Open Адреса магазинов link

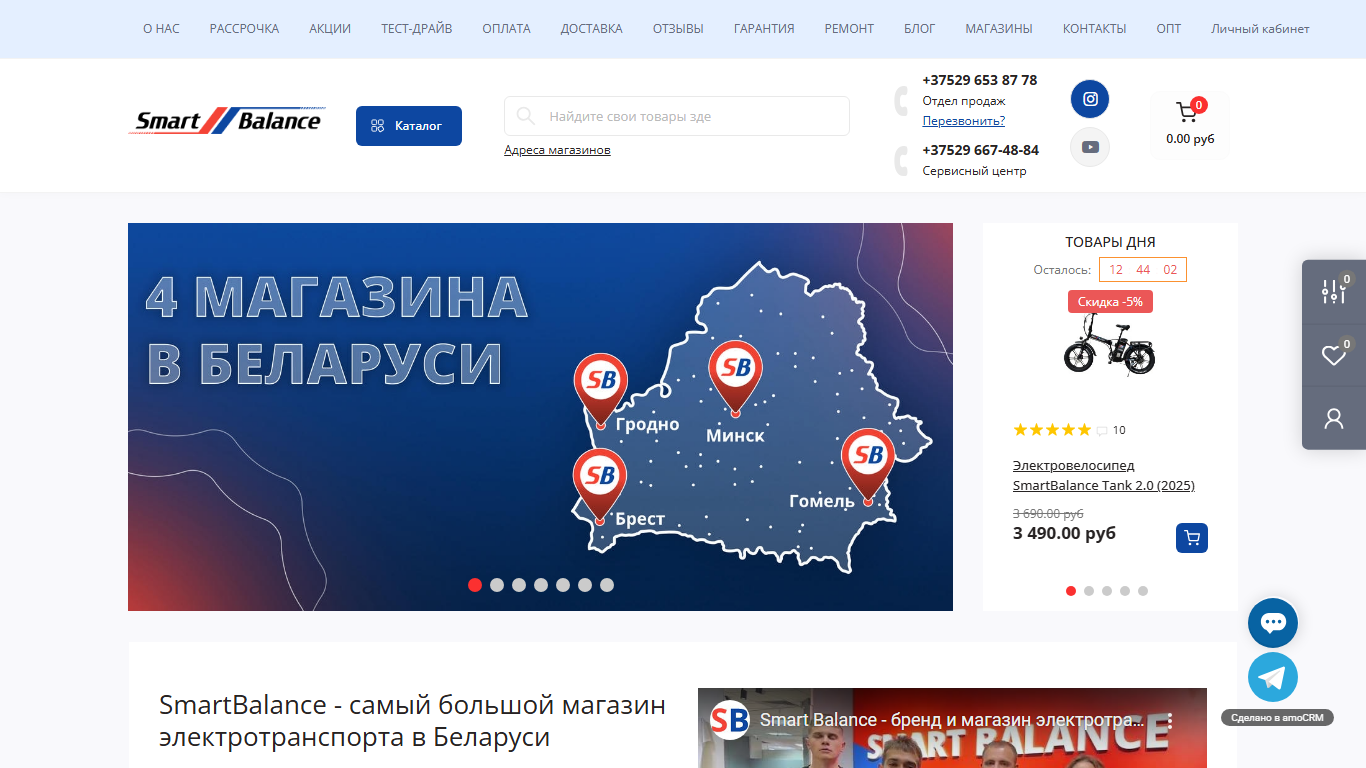coord(557,150)
